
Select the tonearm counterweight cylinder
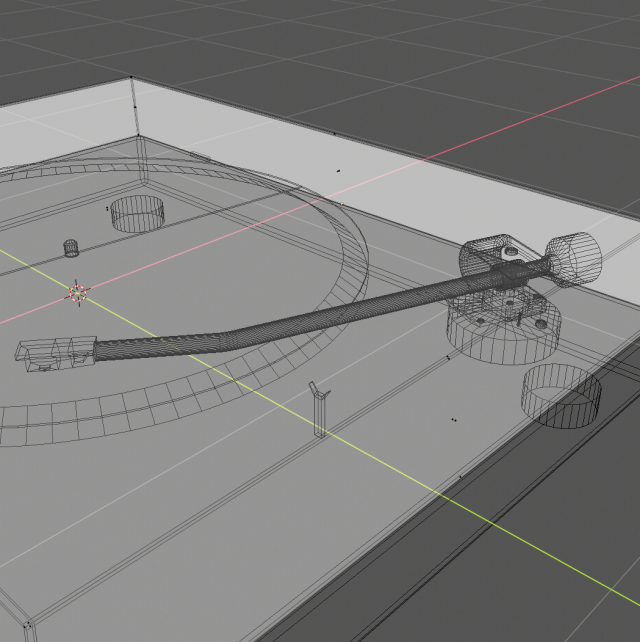(x=571, y=258)
